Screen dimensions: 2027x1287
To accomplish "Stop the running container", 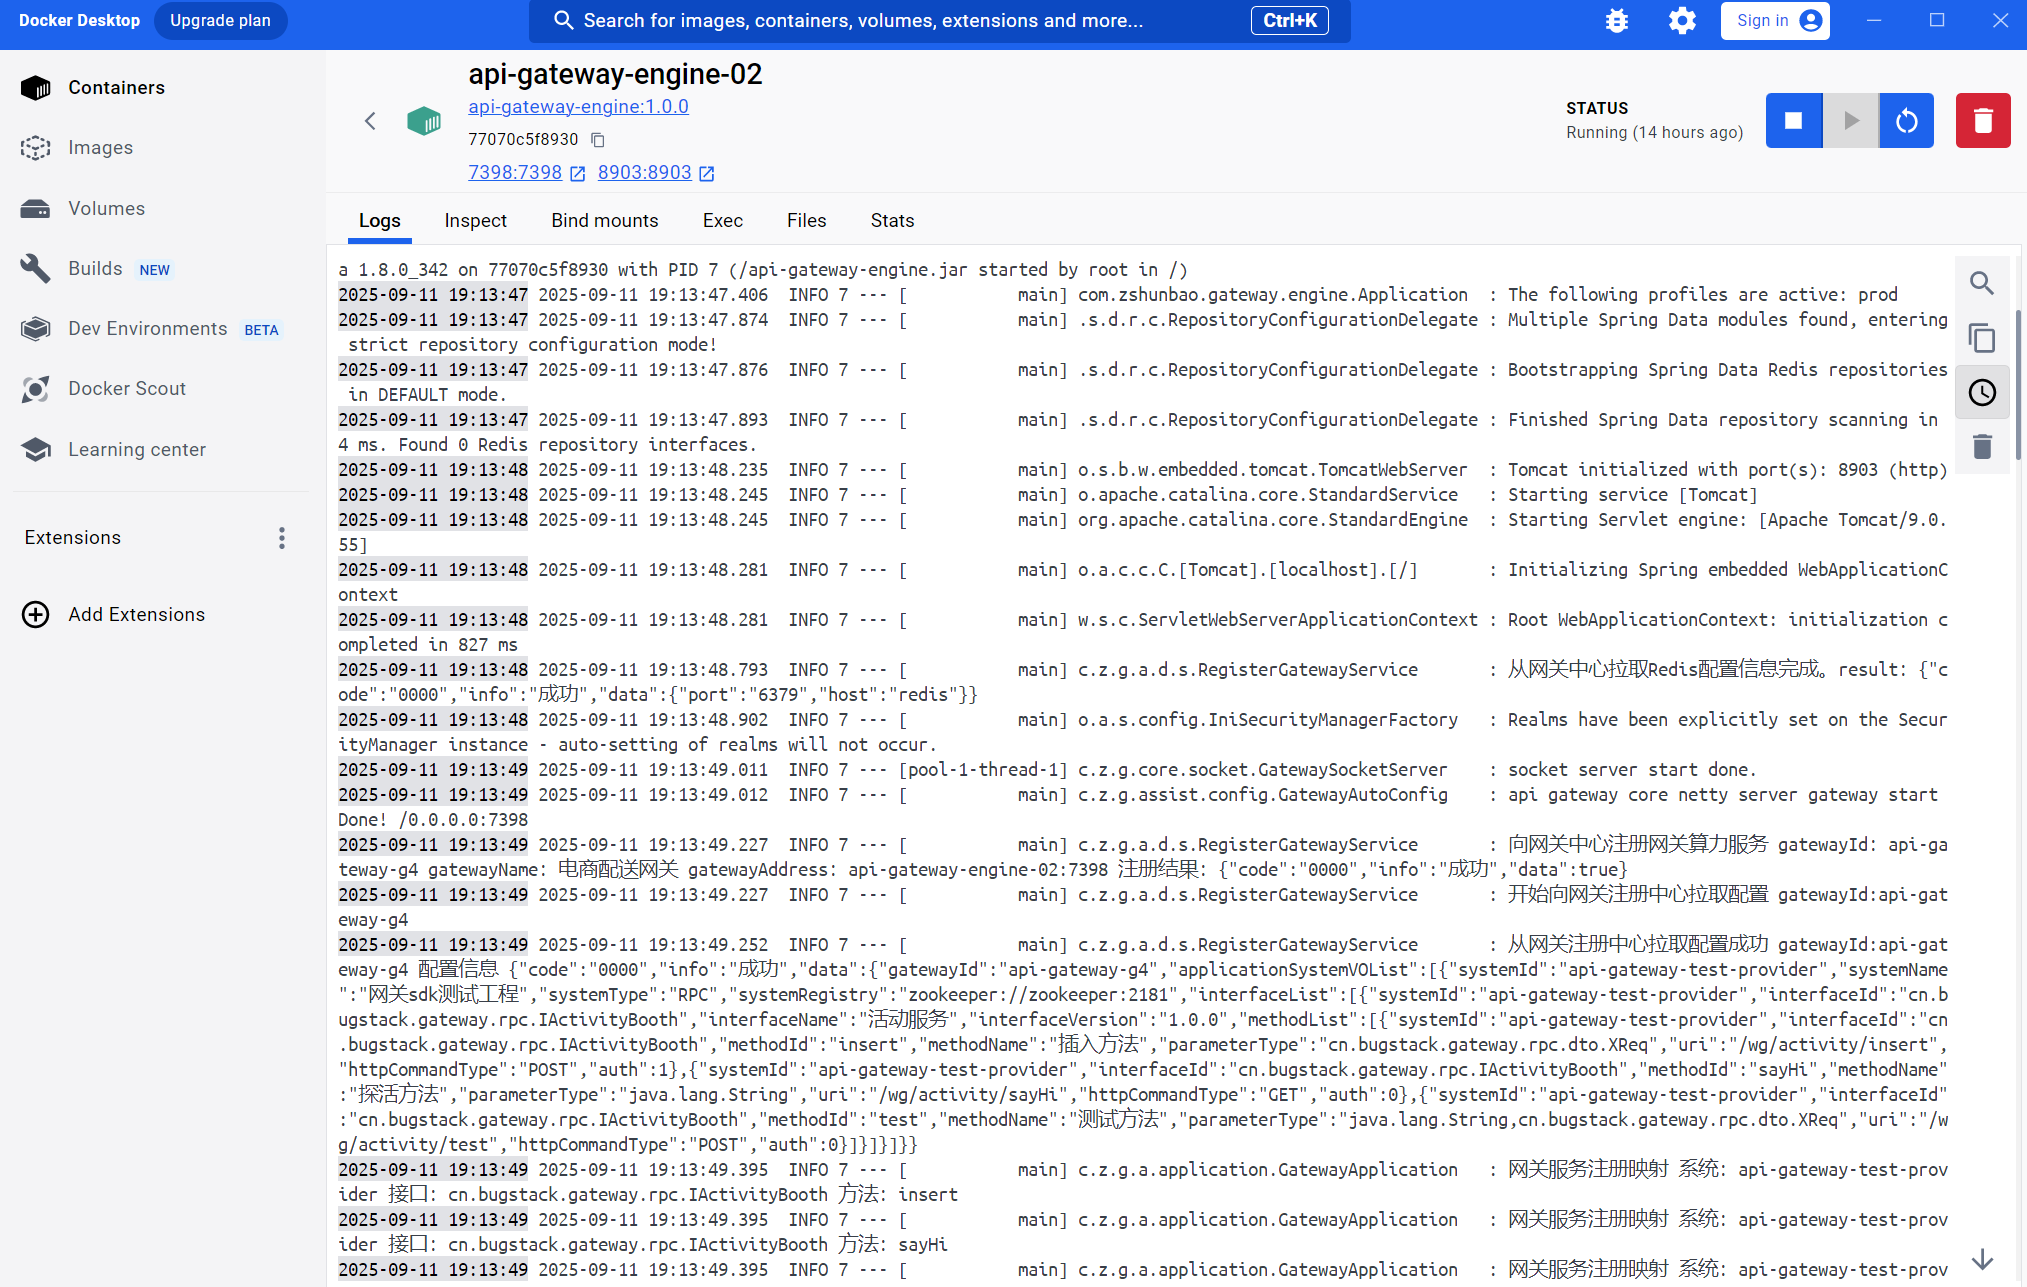I will click(1793, 120).
